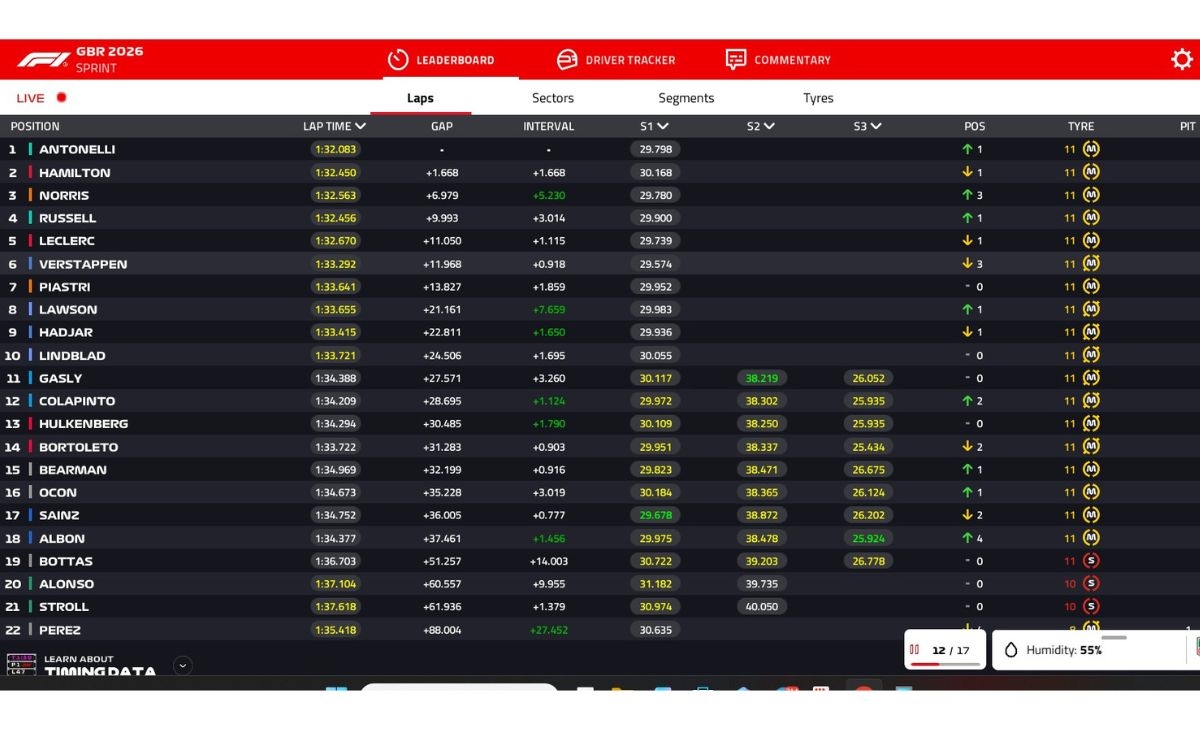This screenshot has width=1200, height=729.
Task: Click Stroll's soft tyre icon
Action: tap(1091, 606)
